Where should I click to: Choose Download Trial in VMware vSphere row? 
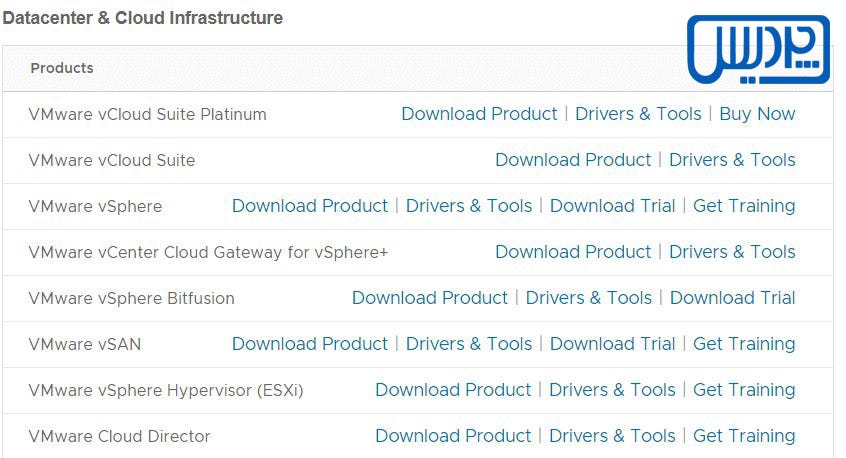[x=612, y=206]
